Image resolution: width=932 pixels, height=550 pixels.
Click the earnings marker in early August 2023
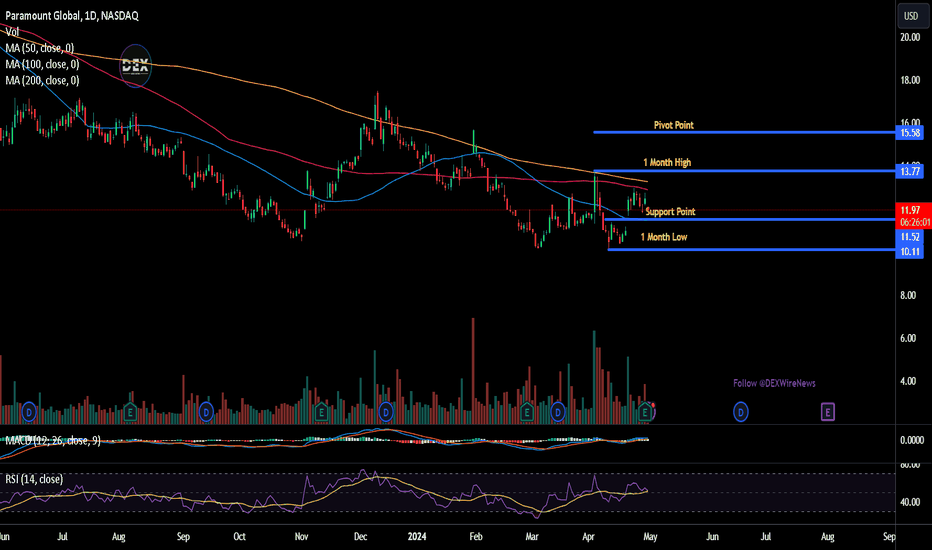(130, 411)
